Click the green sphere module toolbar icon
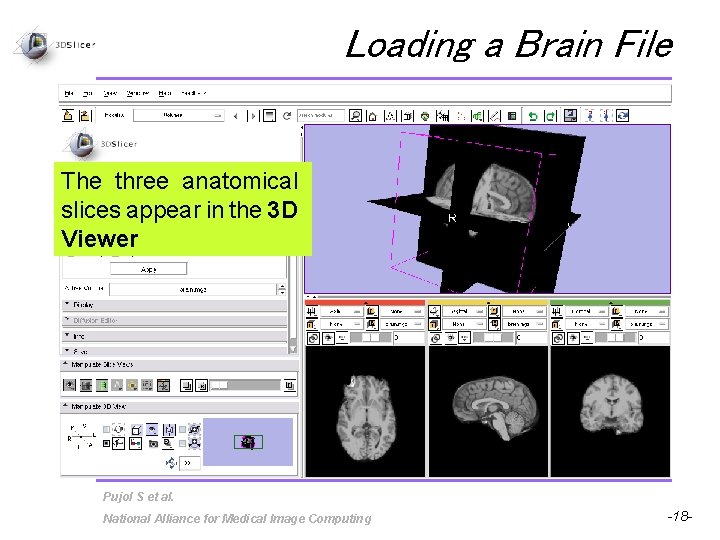This screenshot has height=540, width=720. pyautogui.click(x=425, y=117)
